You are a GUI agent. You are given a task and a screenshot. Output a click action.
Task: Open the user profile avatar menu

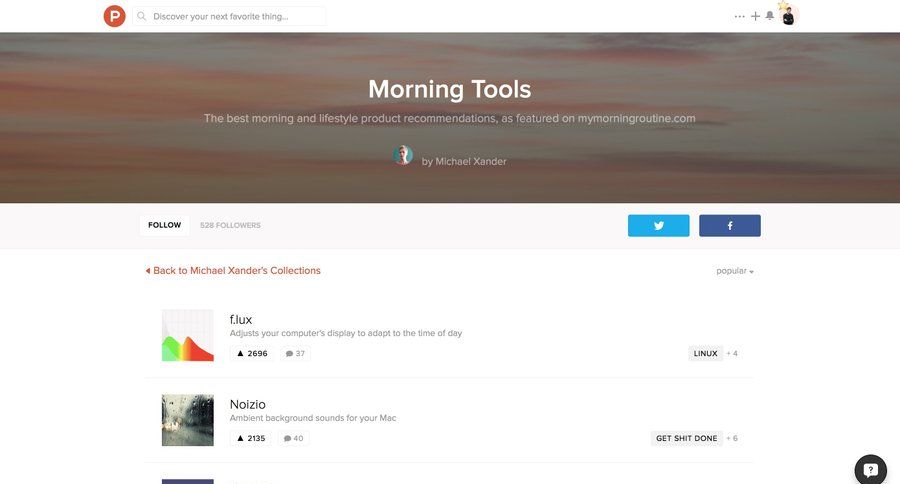(789, 16)
